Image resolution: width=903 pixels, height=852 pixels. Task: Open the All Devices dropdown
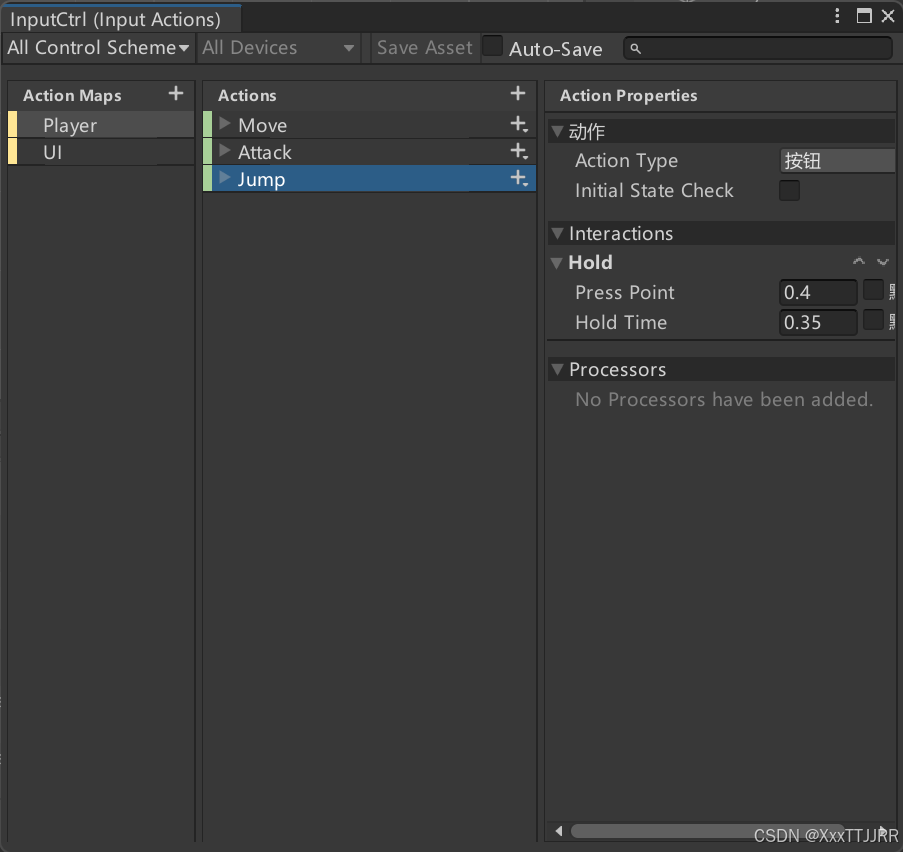(276, 47)
